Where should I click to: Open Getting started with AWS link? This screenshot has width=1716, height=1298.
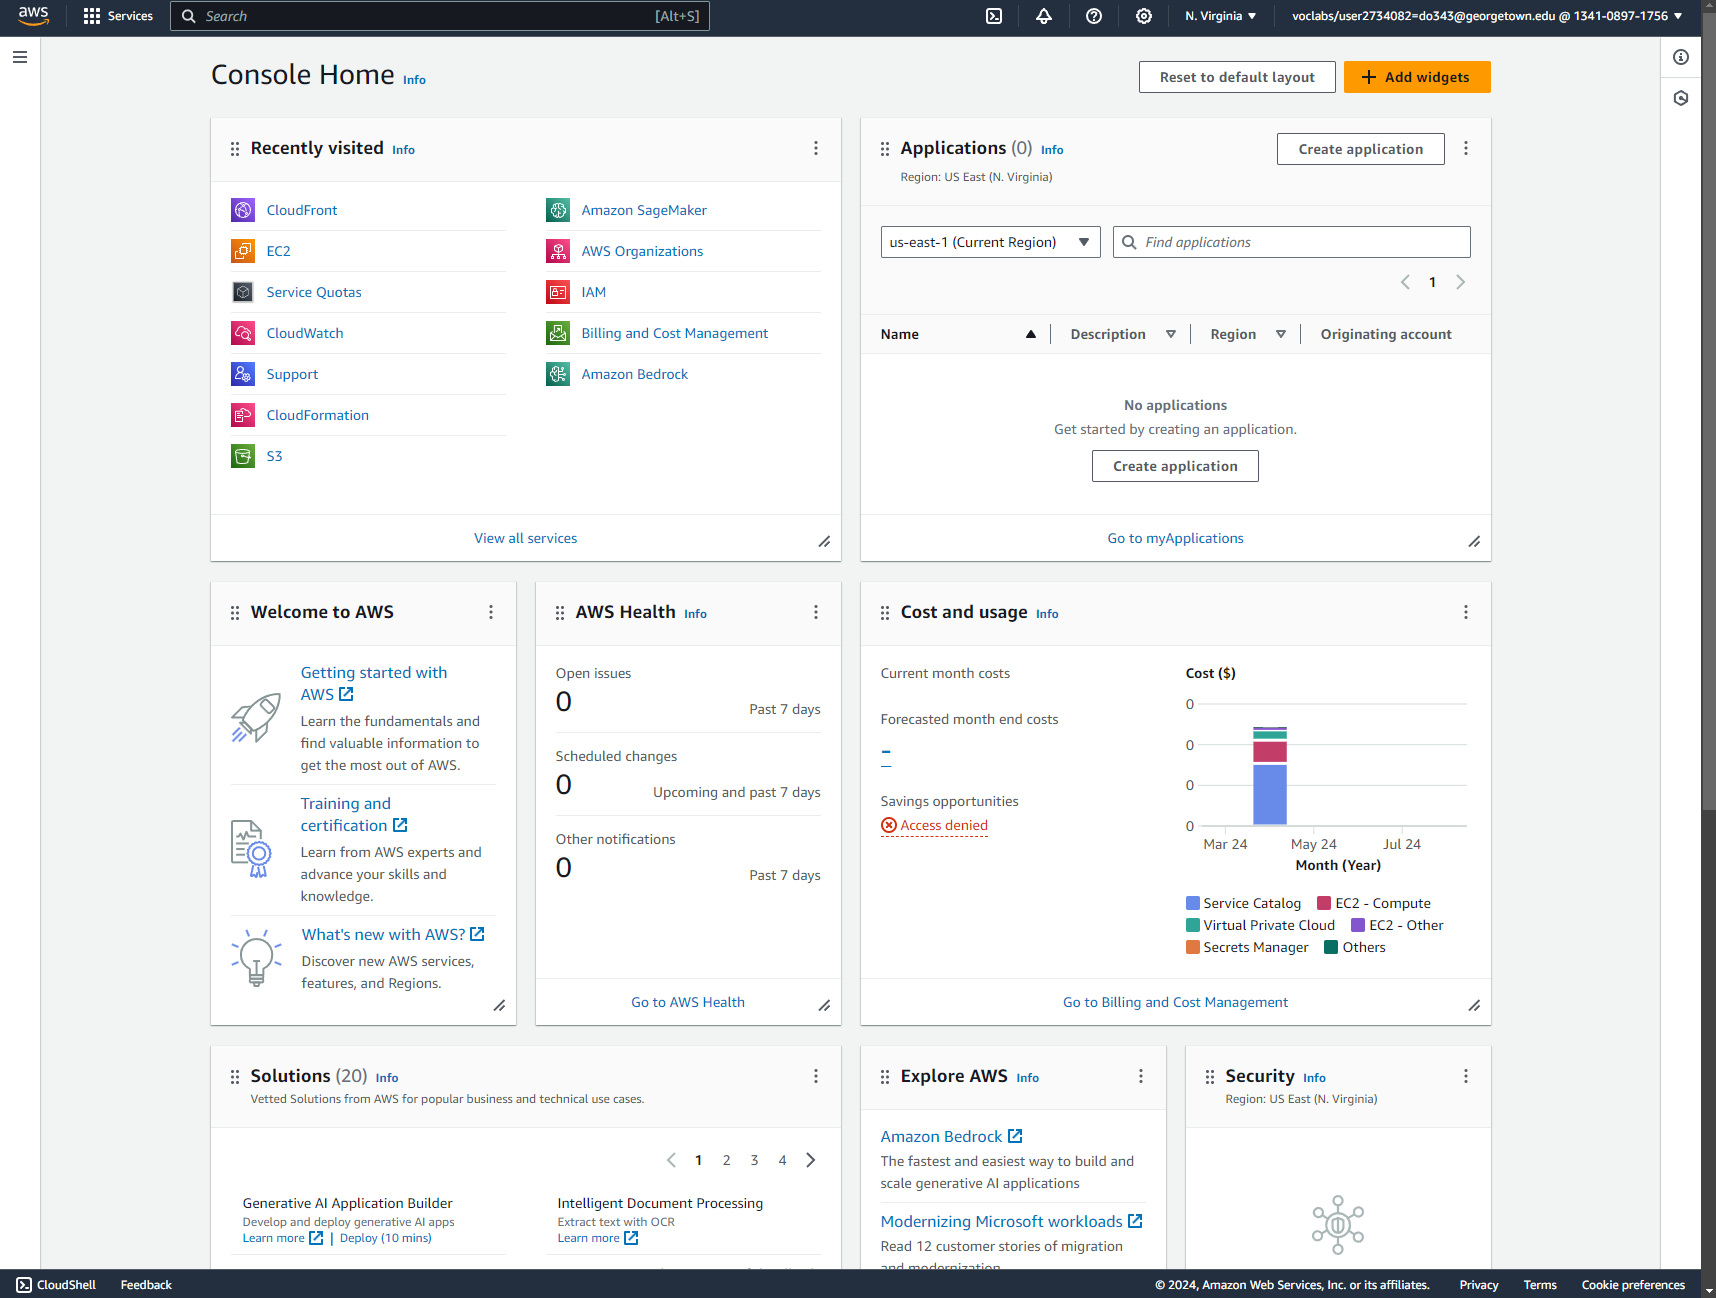click(374, 683)
